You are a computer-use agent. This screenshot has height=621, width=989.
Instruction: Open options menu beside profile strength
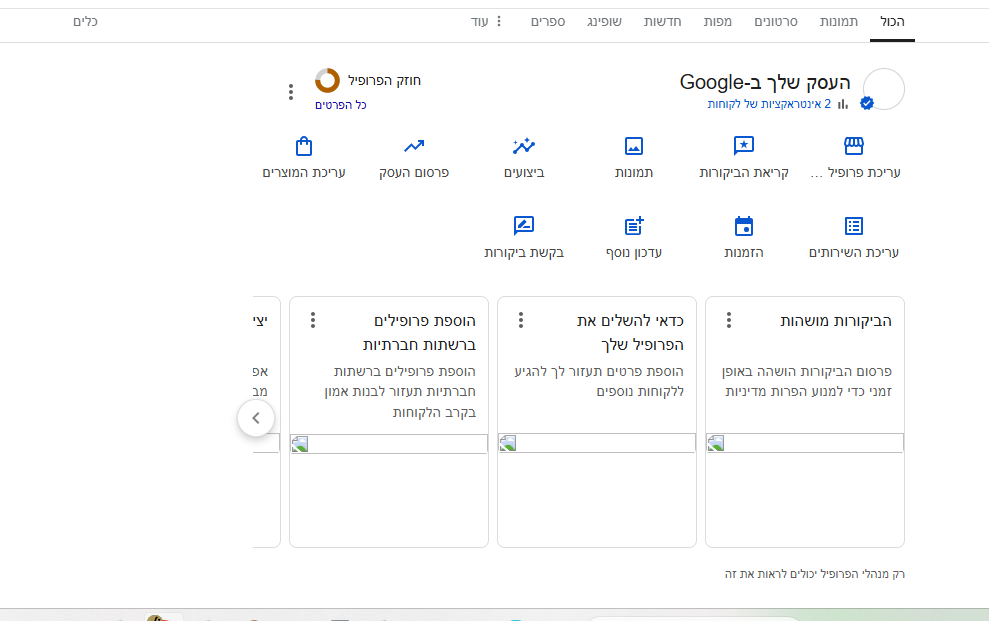coord(291,92)
